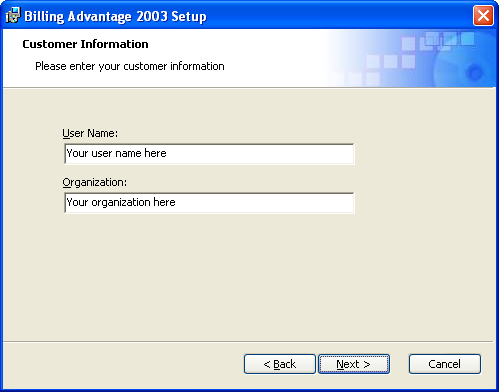Focus the User Name text field
The image size is (499, 392).
click(x=209, y=154)
